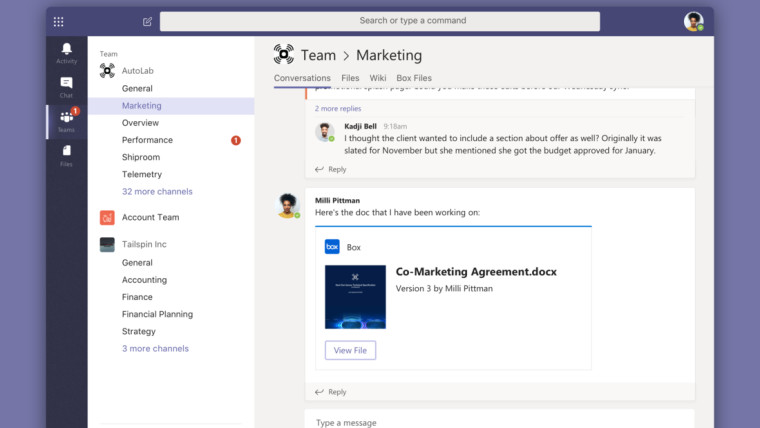Open the Chat icon in sidebar
The width and height of the screenshot is (760, 428).
tap(66, 83)
